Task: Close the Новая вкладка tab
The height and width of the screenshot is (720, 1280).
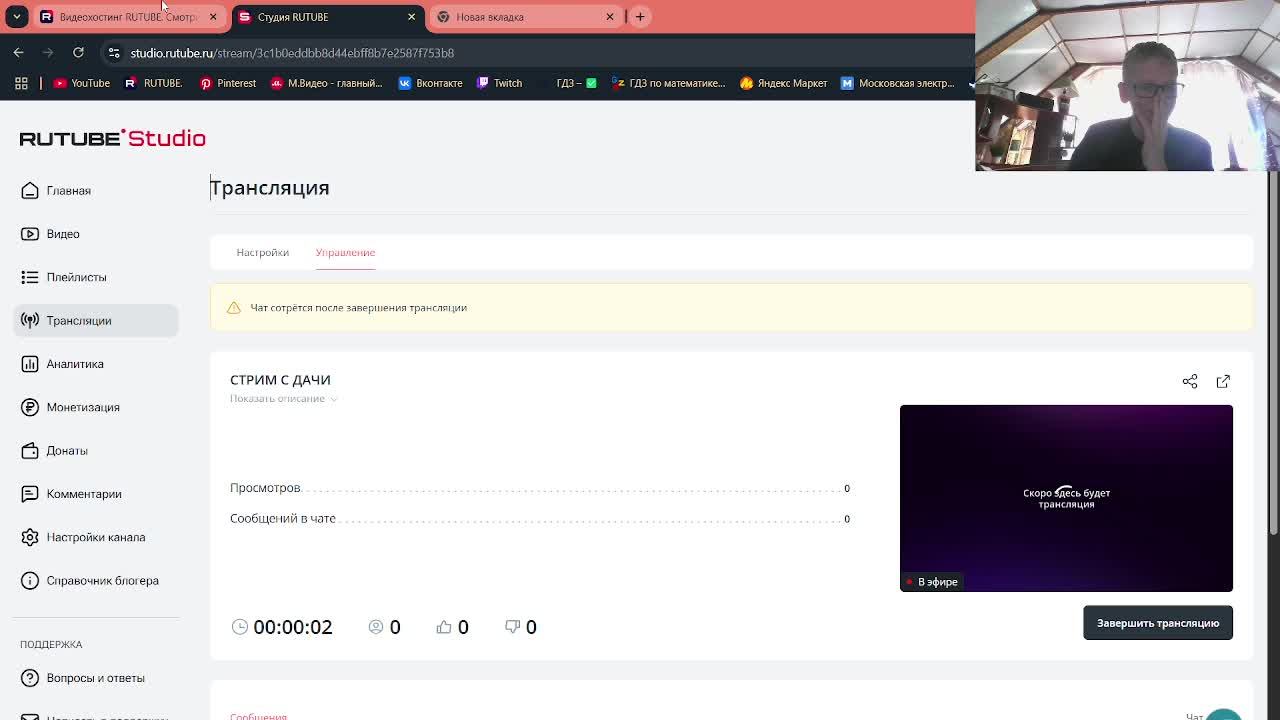Action: [x=610, y=17]
